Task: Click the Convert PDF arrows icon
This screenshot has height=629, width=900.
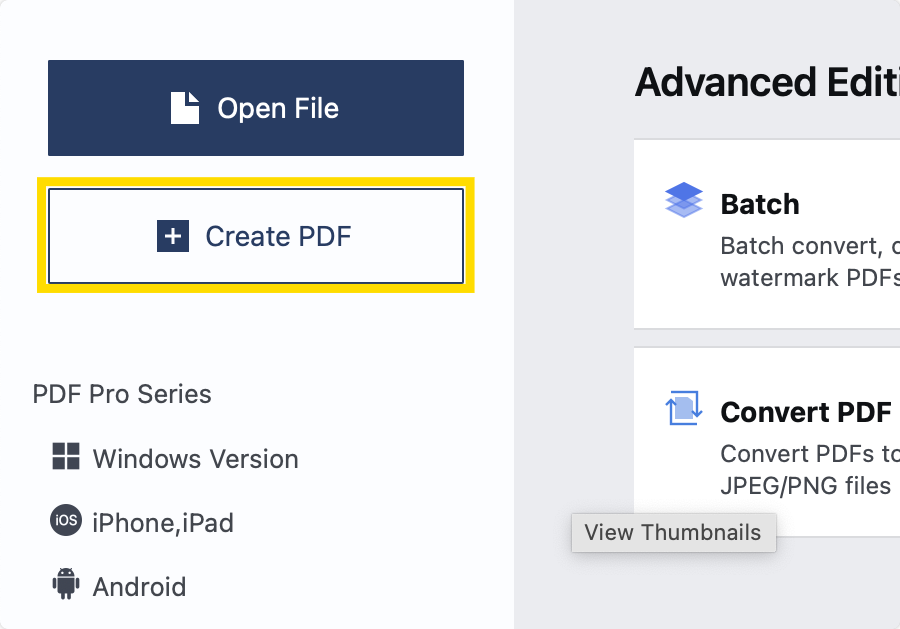Action: coord(684,408)
